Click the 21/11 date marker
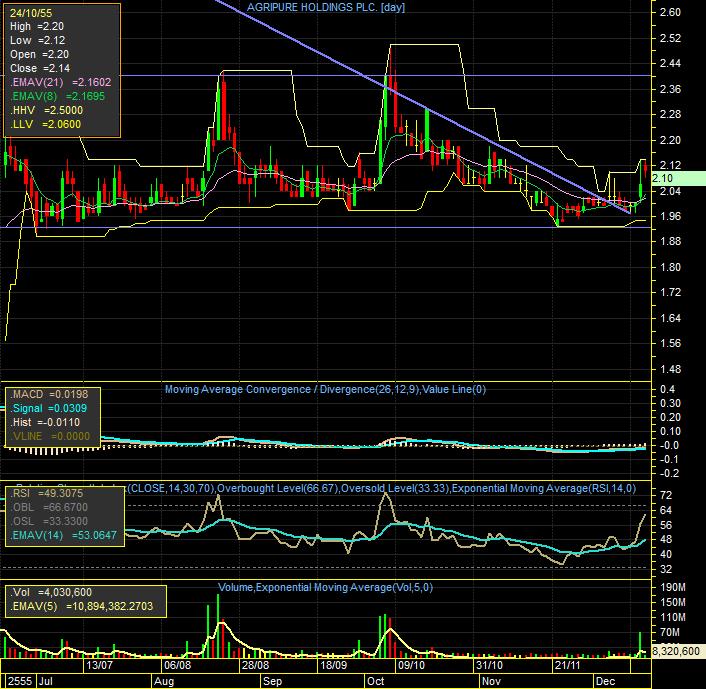Image resolution: width=706 pixels, height=689 pixels. [x=567, y=665]
